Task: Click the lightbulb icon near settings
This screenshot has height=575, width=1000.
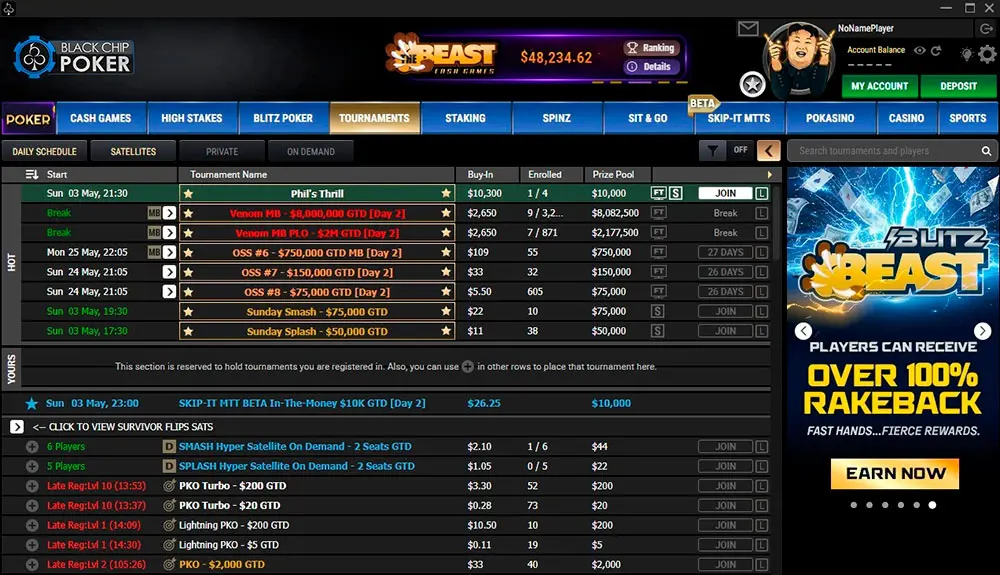Action: 967,54
